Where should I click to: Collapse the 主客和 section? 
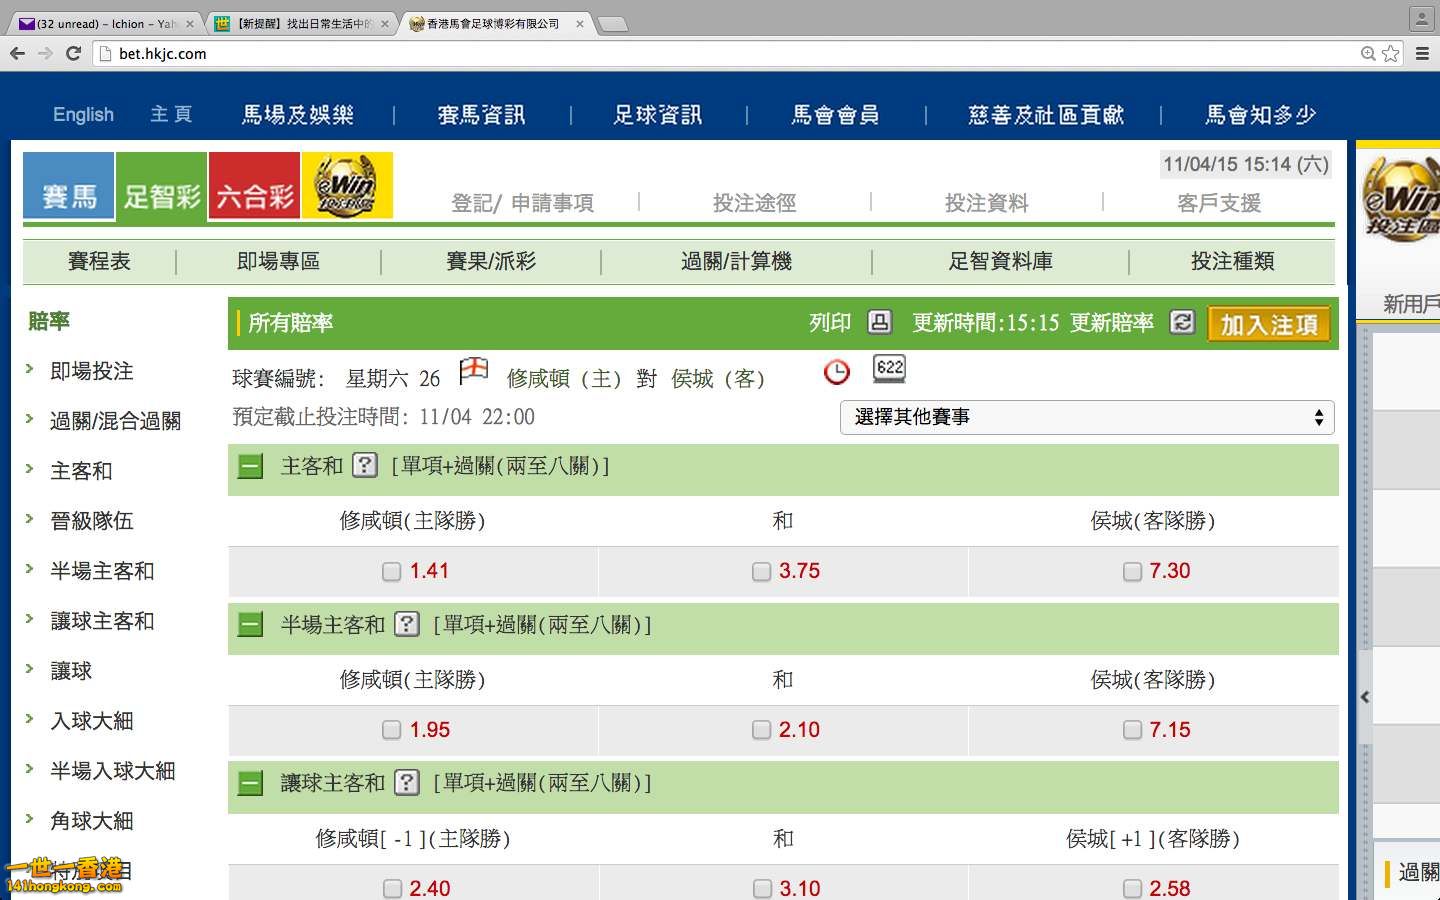[250, 466]
